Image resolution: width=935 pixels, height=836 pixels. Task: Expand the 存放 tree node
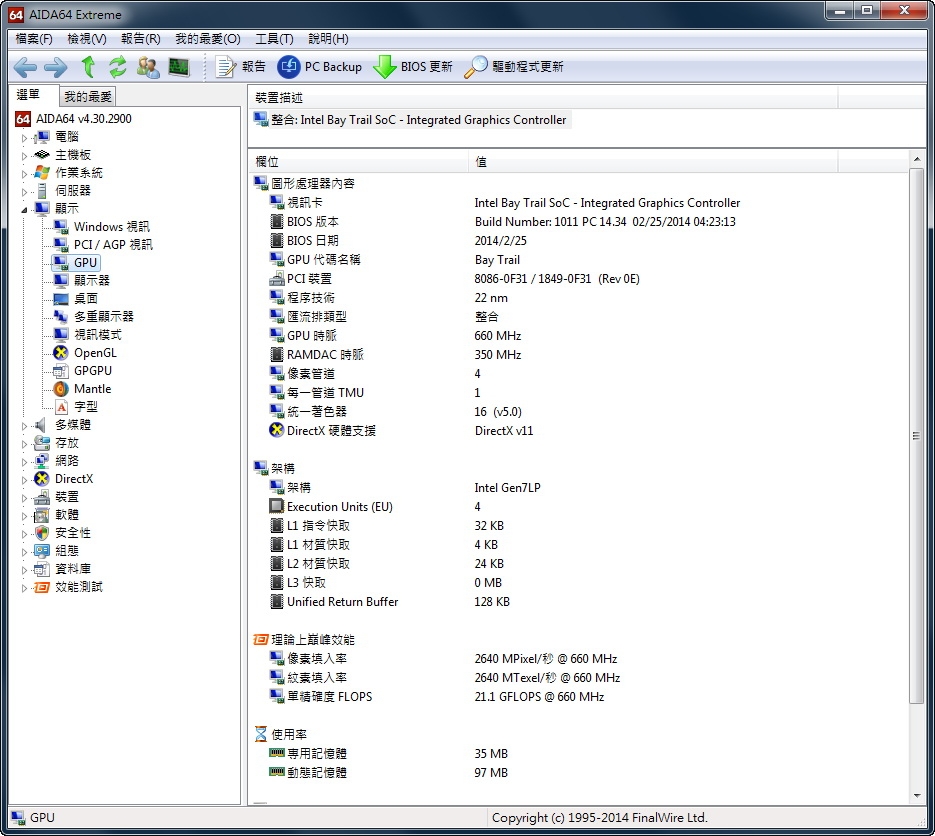coord(24,444)
